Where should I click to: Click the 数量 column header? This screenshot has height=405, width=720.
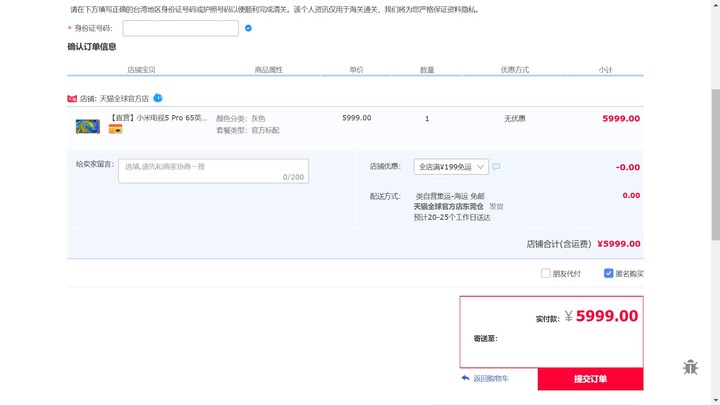tap(427, 70)
